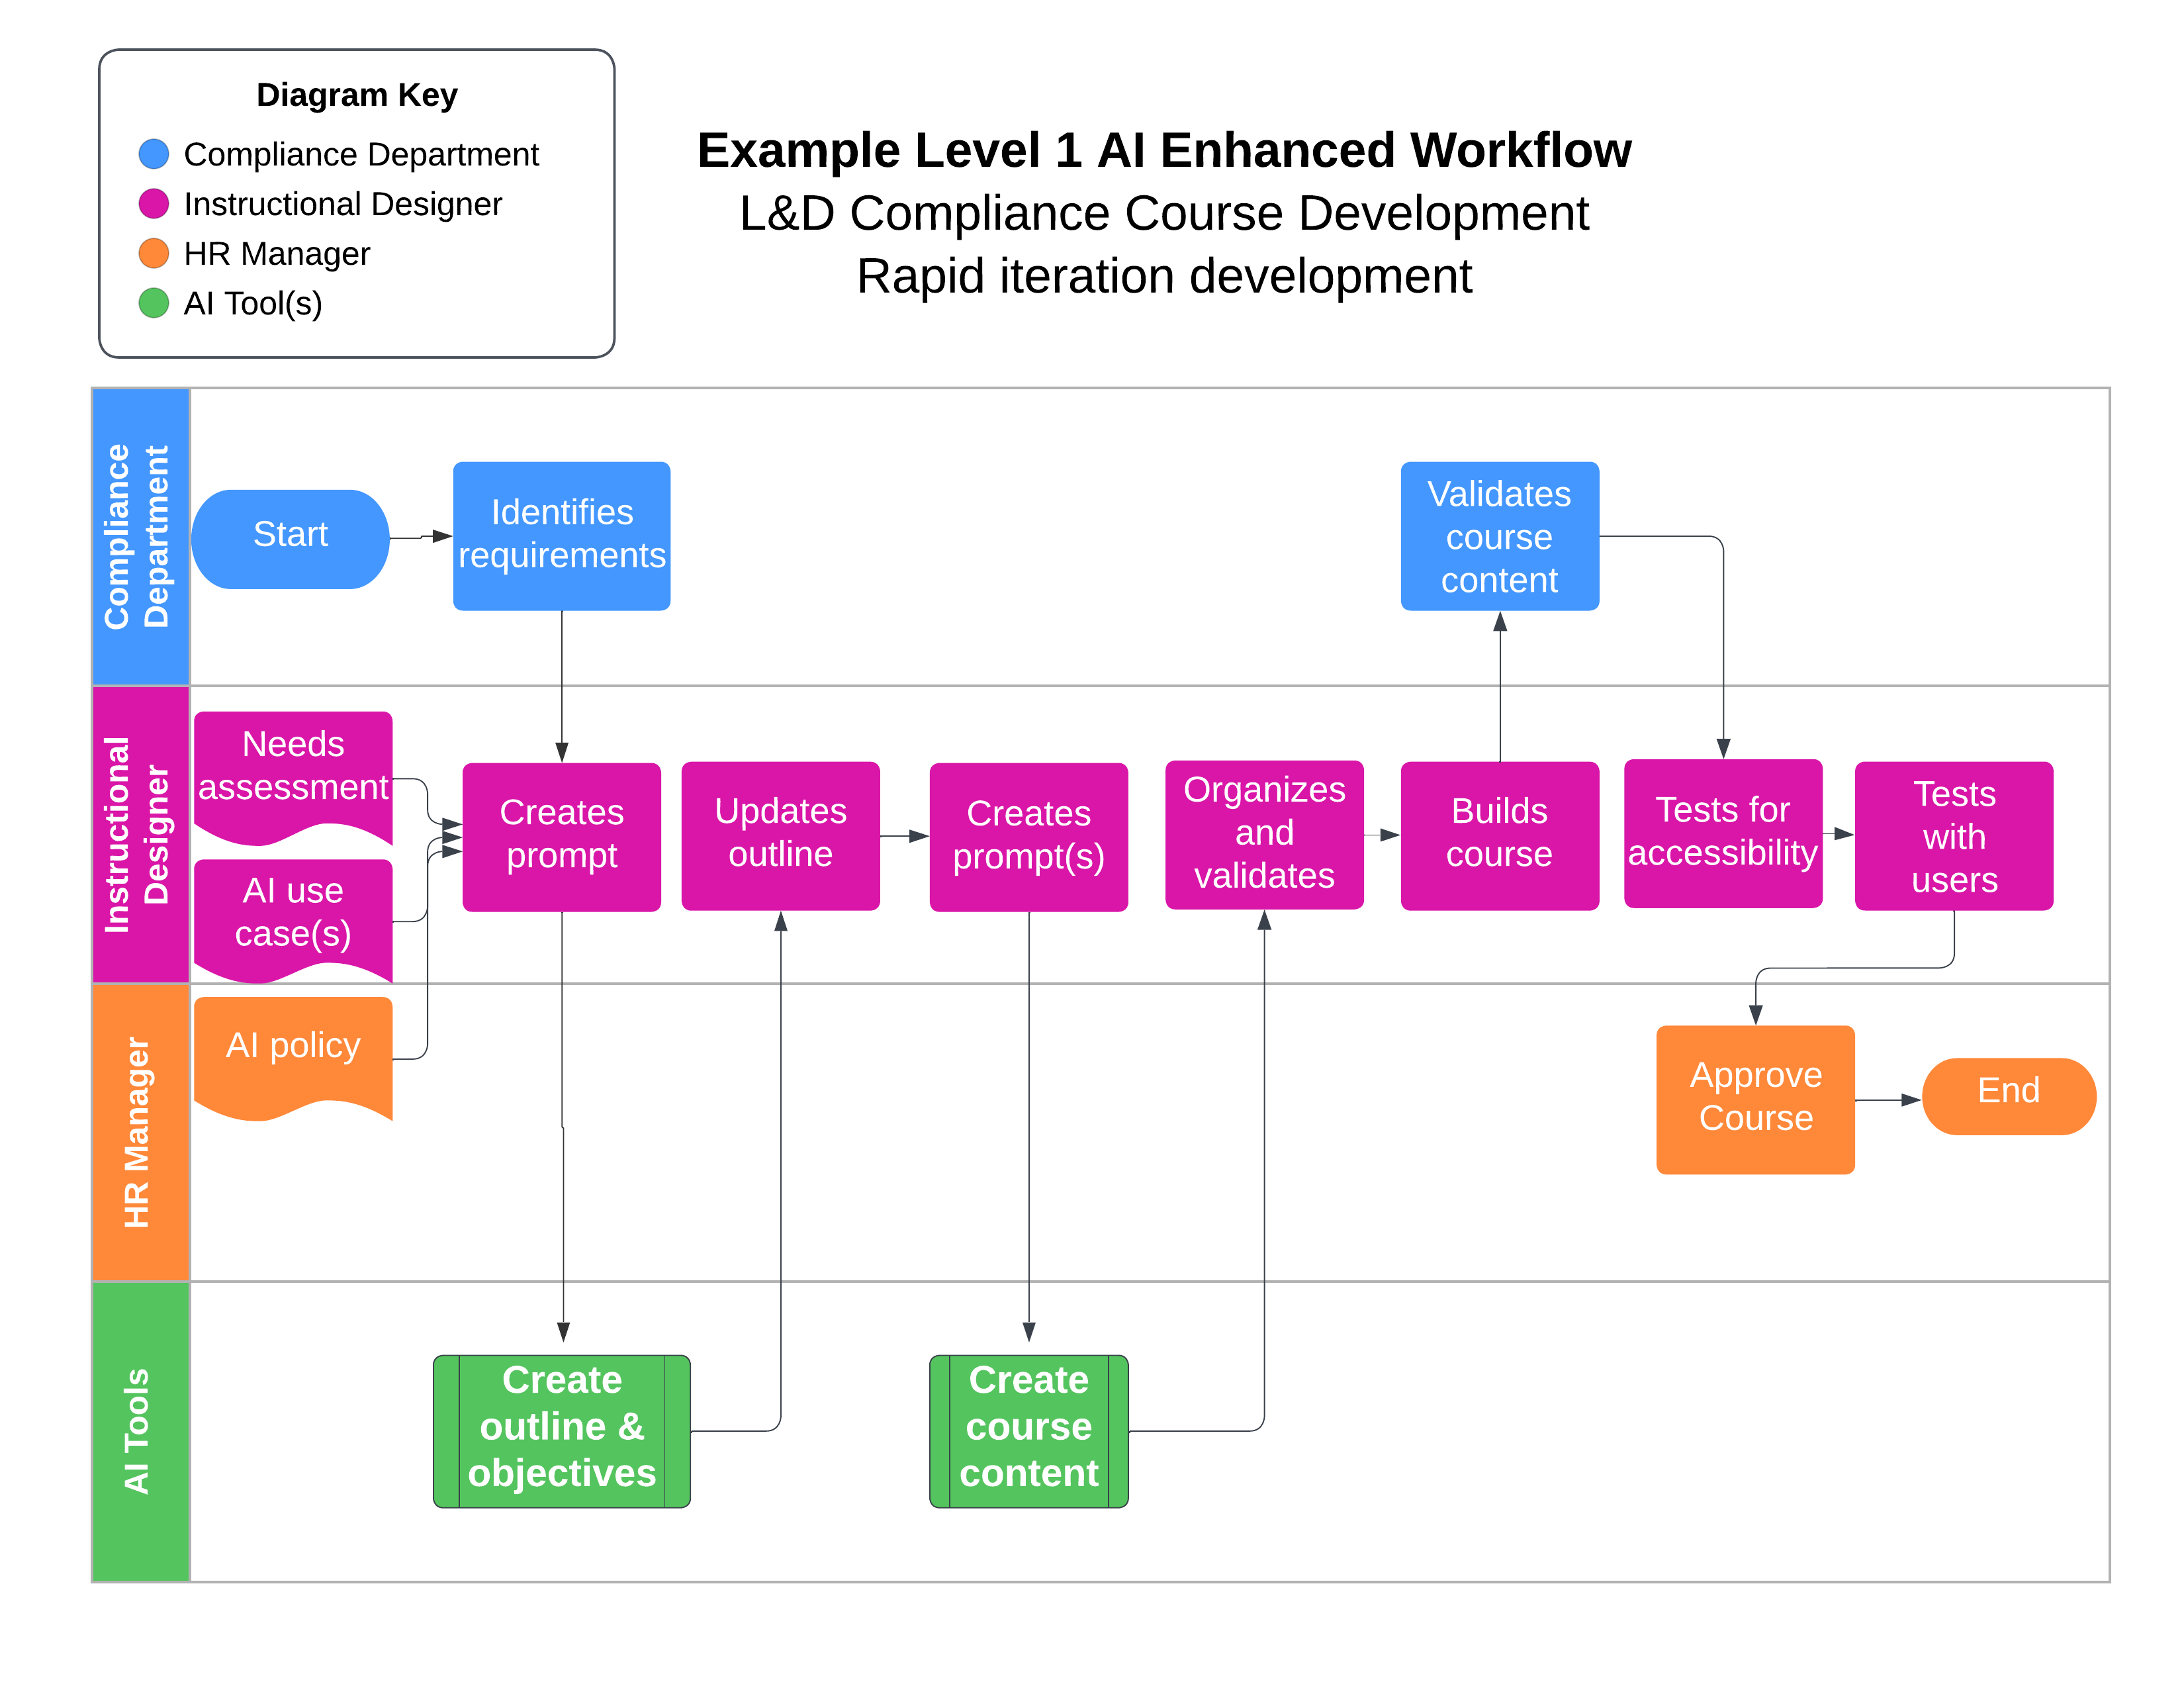2184x1688 pixels.
Task: Click the blue Start terminator shape
Action: [290, 538]
